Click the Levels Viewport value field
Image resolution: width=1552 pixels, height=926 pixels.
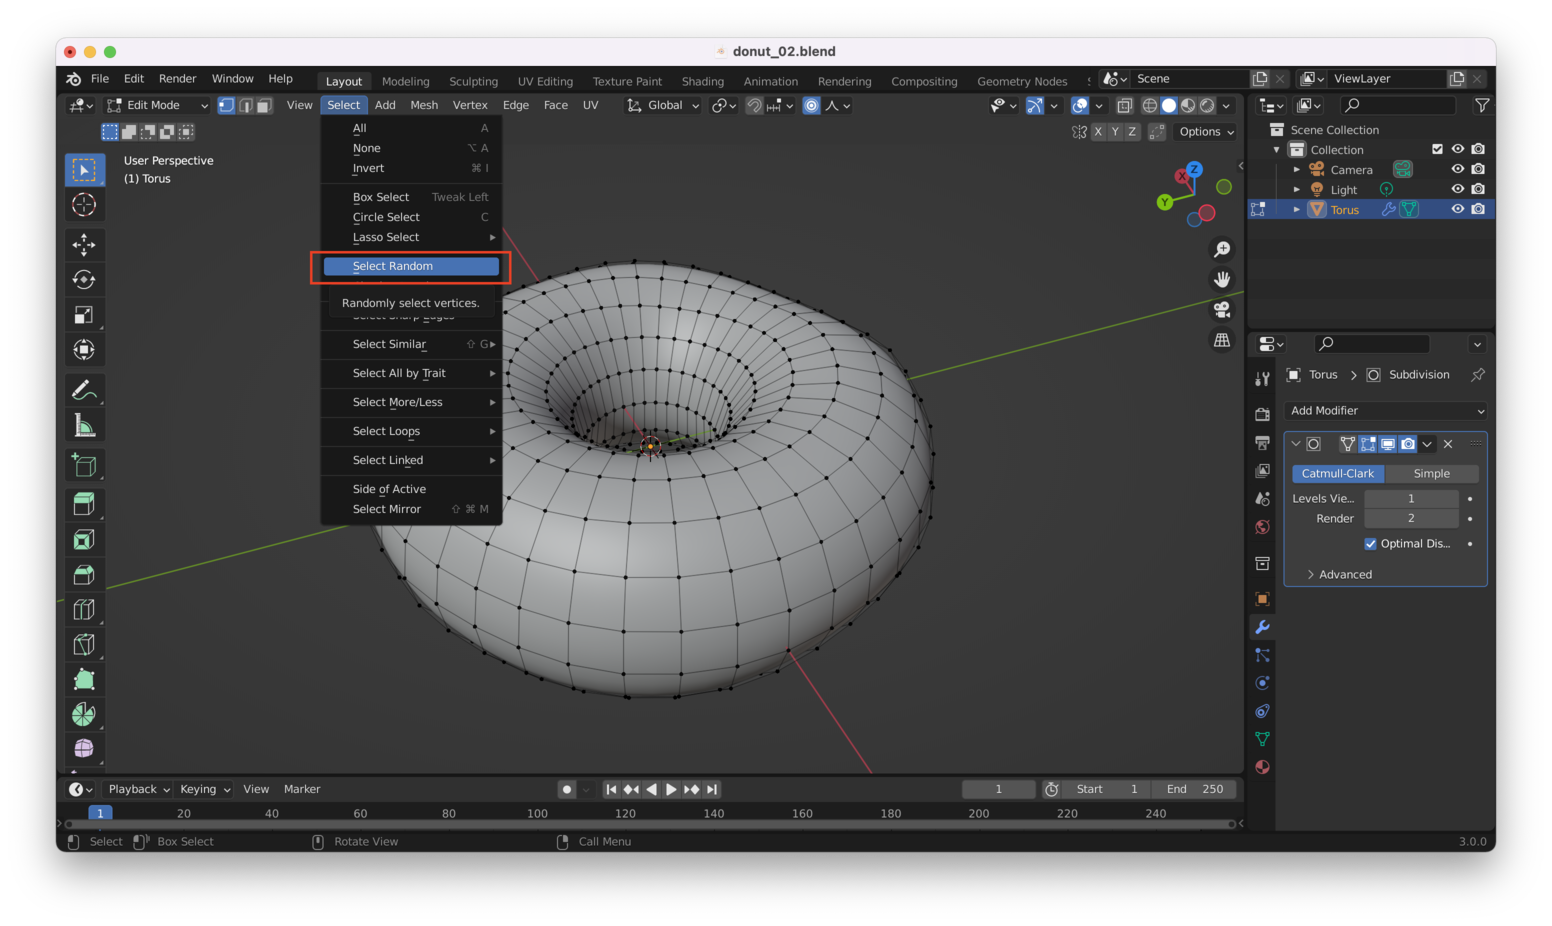(1411, 499)
